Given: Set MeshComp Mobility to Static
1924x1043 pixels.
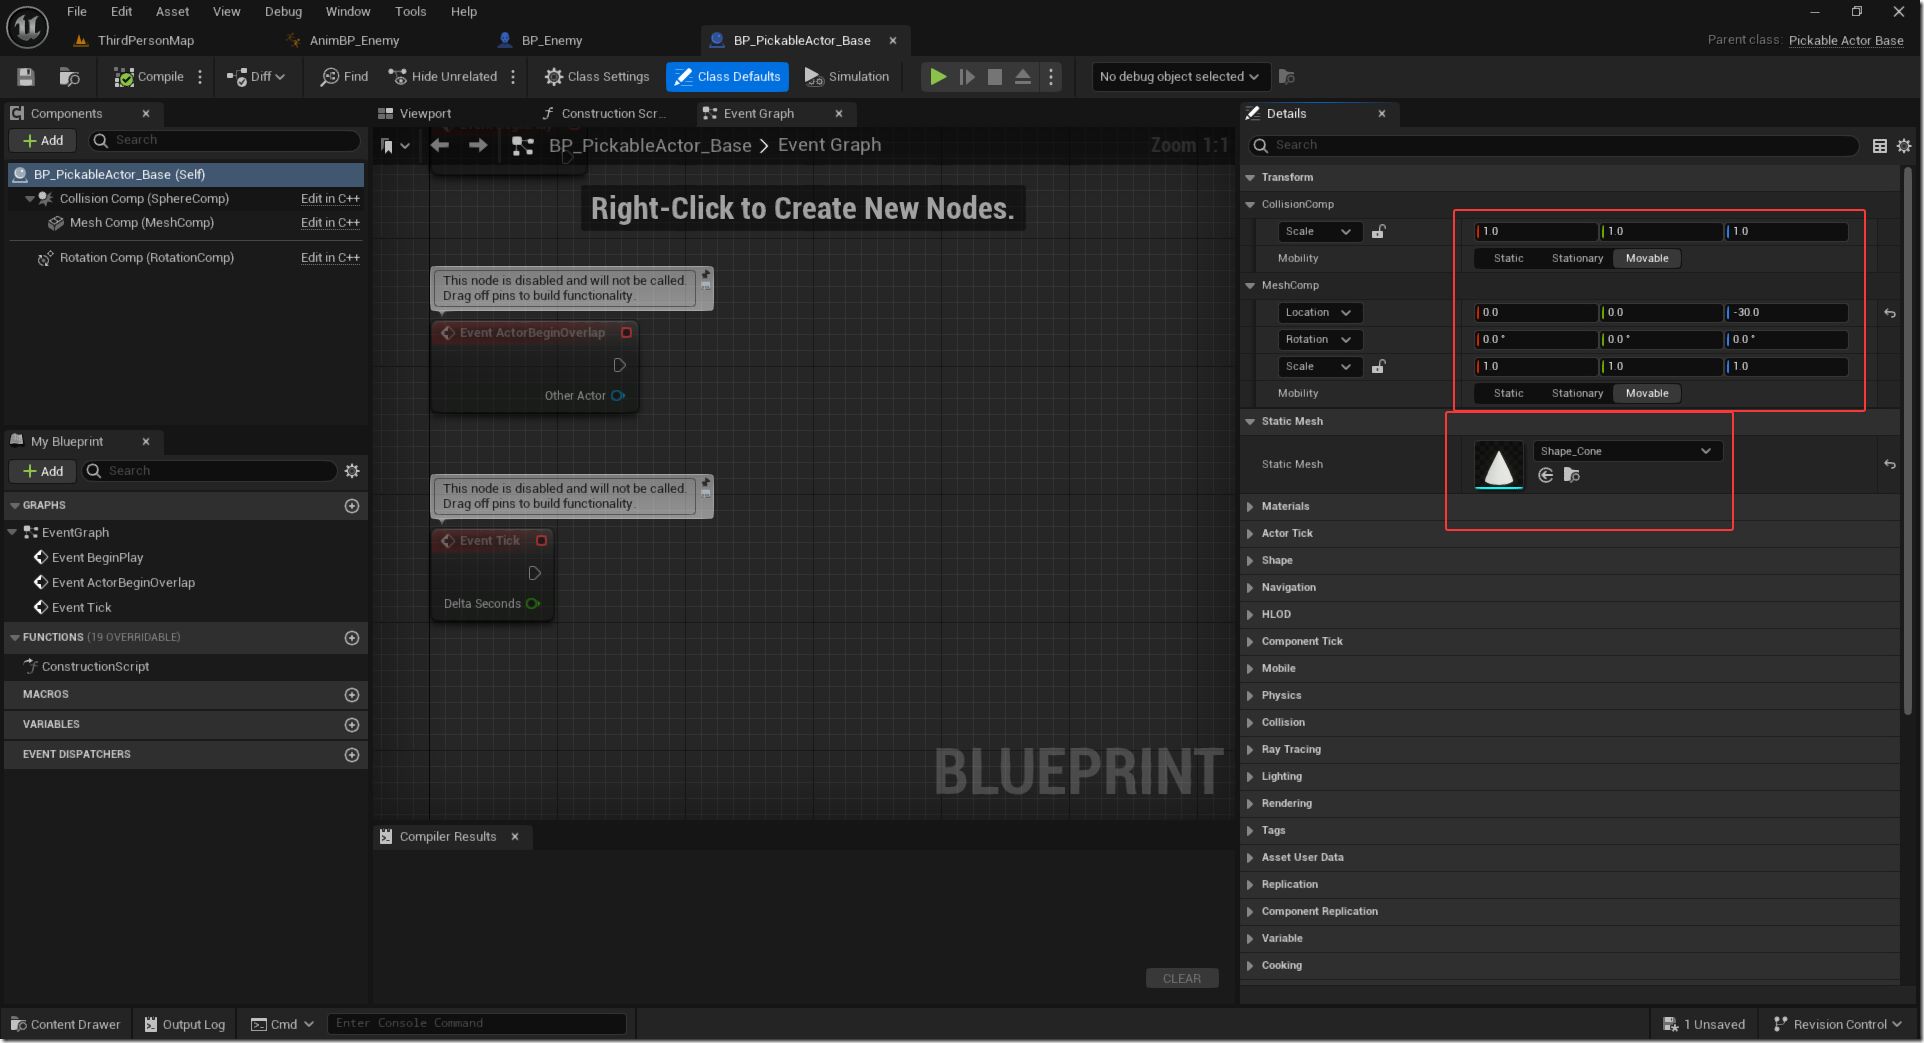Looking at the screenshot, I should pos(1508,394).
